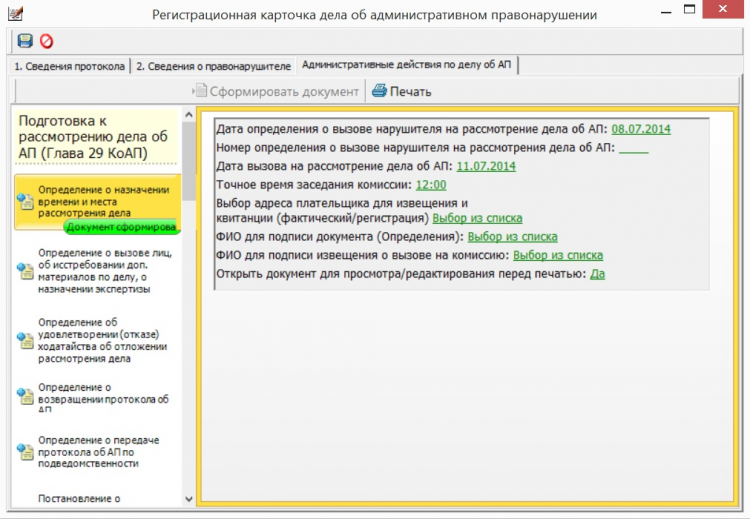
Task: Click label Точное время заседания комиссии
Action: (x=314, y=185)
